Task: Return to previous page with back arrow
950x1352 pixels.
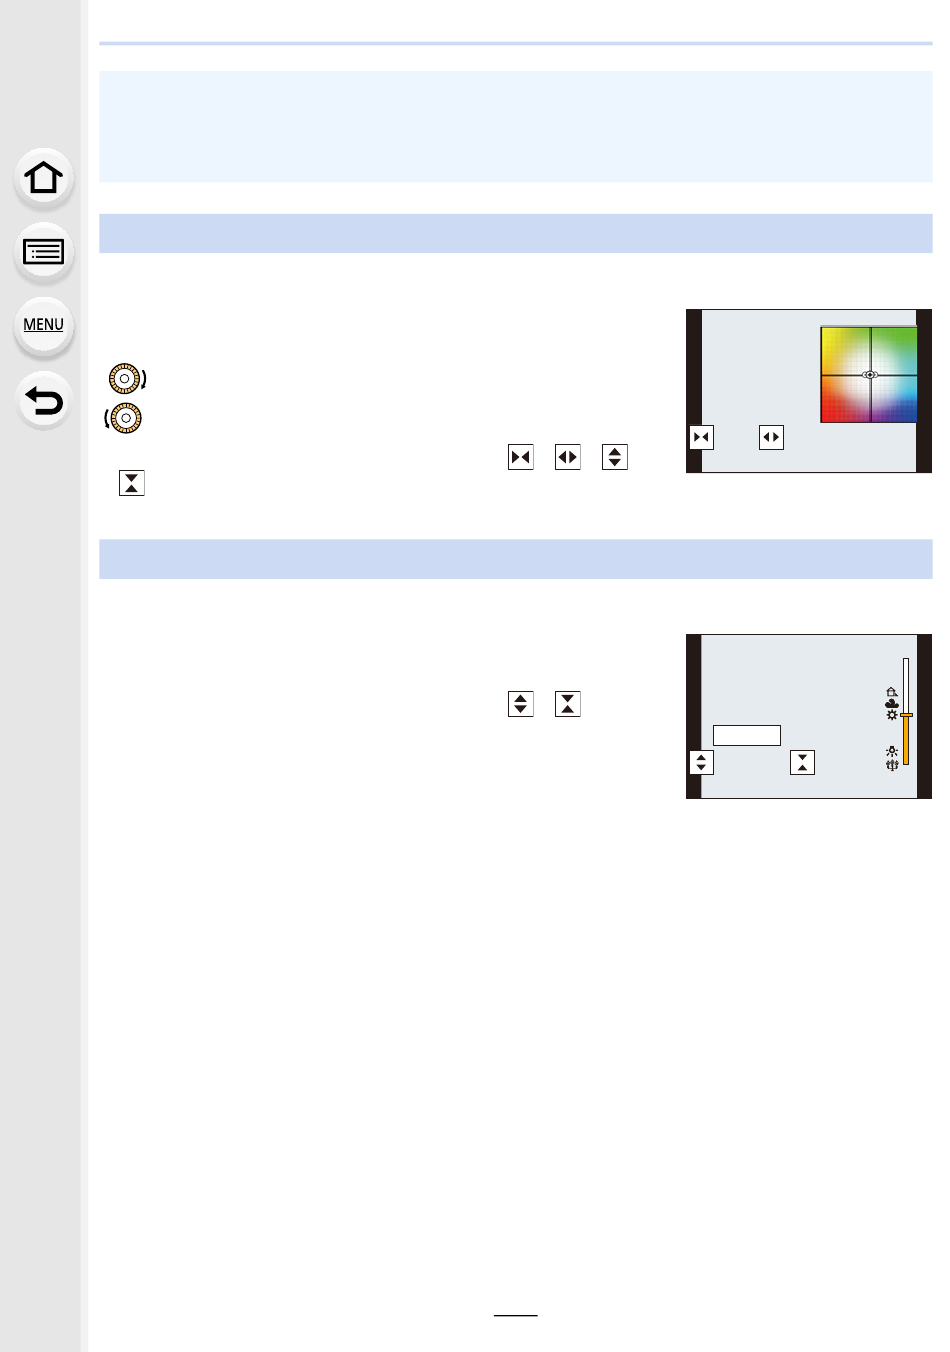Action: pyautogui.click(x=43, y=401)
